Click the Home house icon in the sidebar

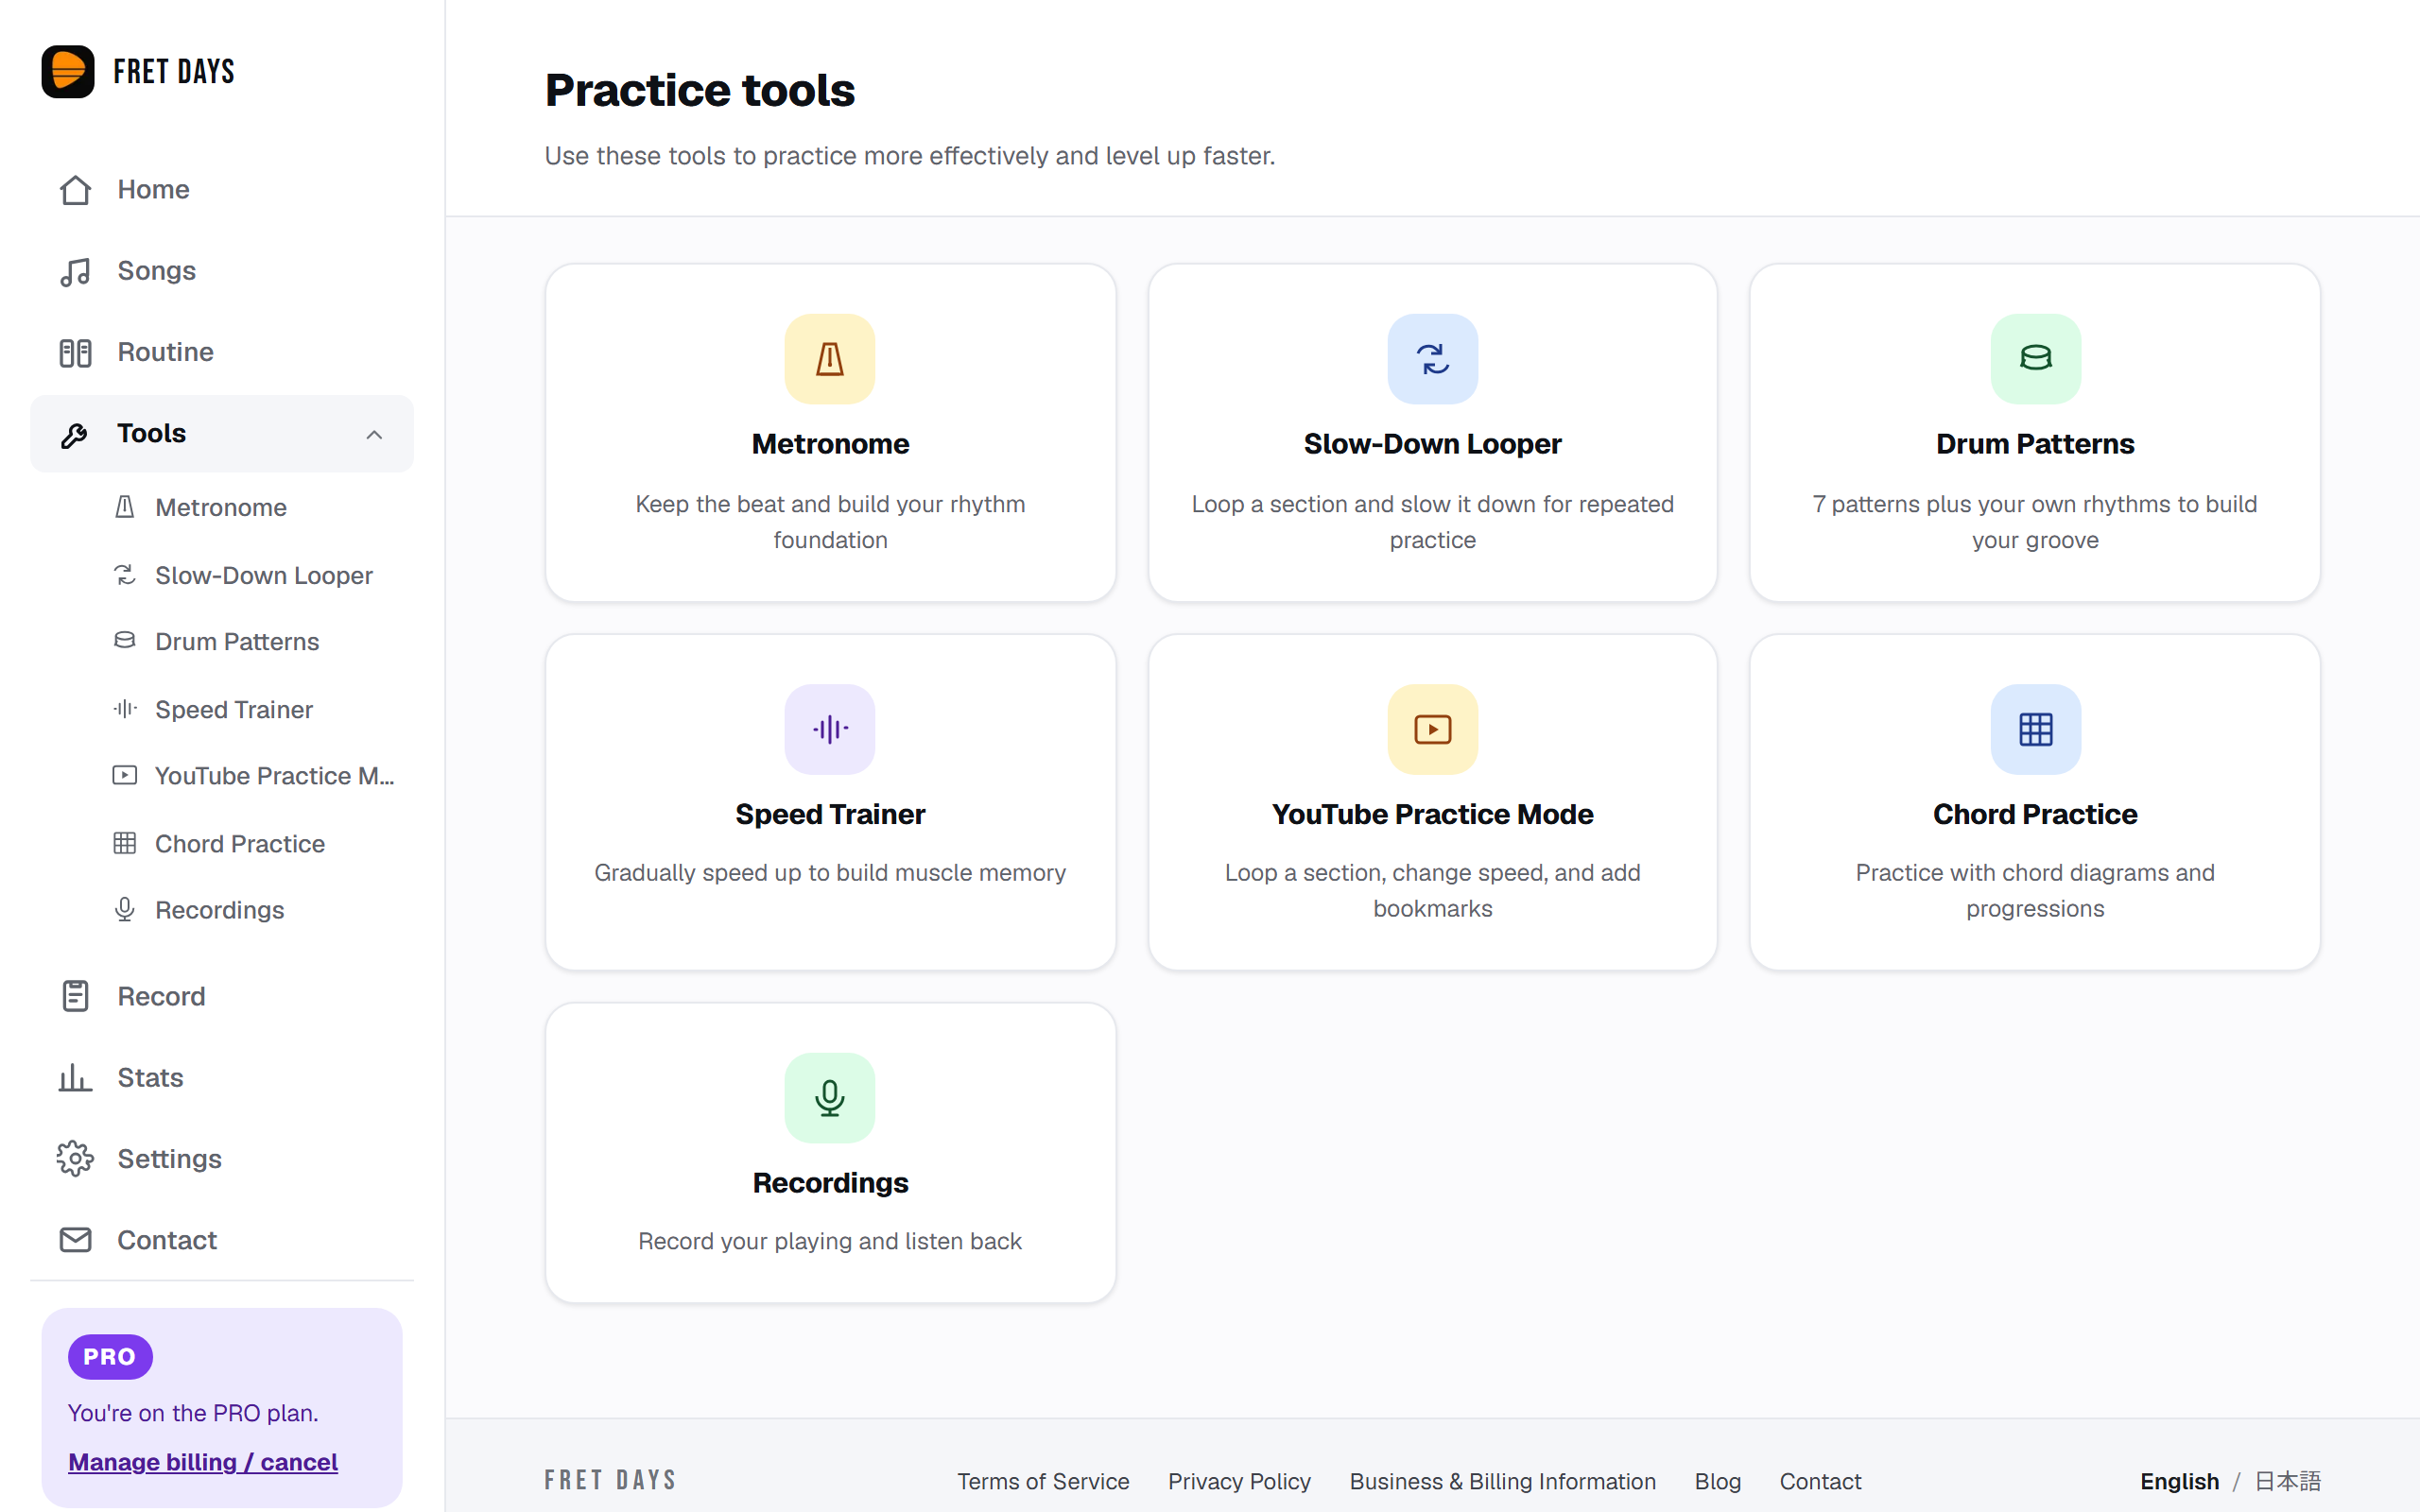click(x=75, y=190)
